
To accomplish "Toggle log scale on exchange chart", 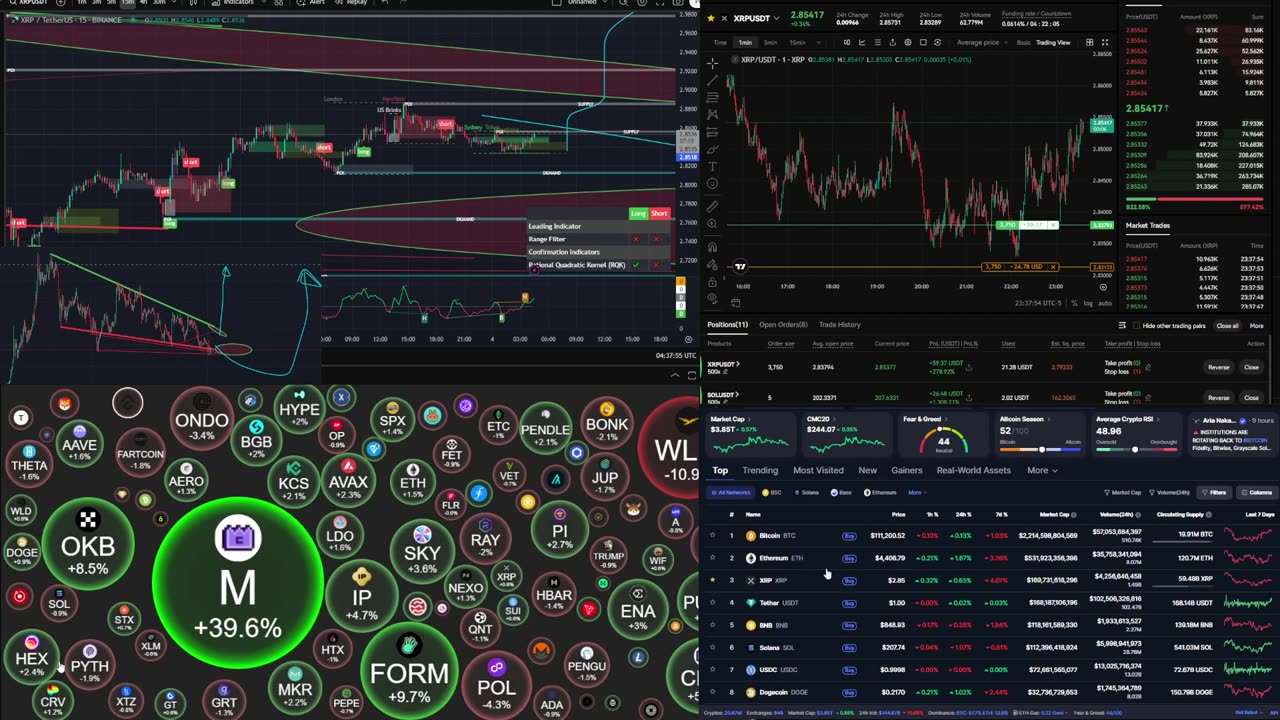I will tap(1087, 302).
